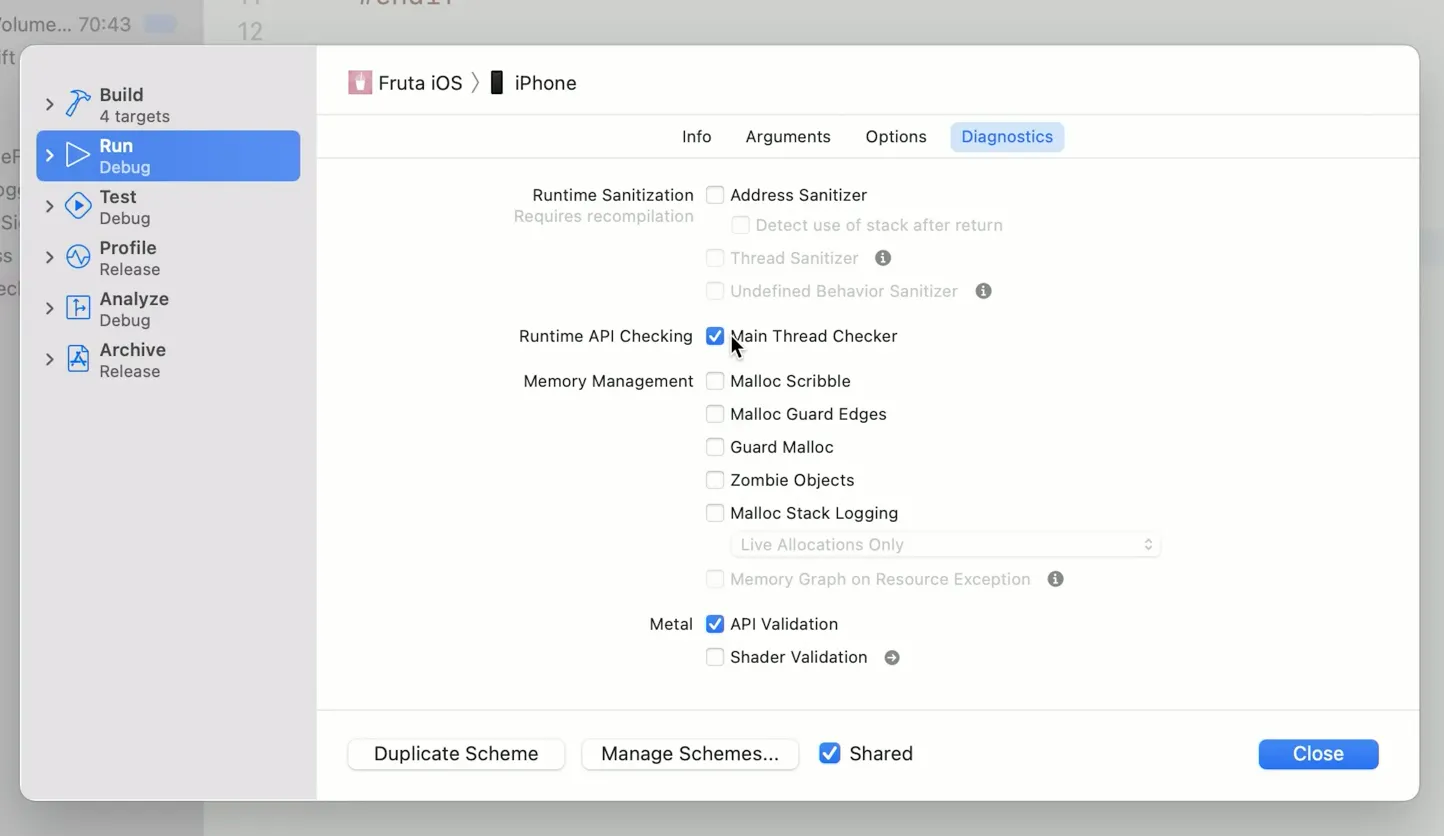The width and height of the screenshot is (1444, 836).
Task: Click the Test action icon
Action: 78,206
